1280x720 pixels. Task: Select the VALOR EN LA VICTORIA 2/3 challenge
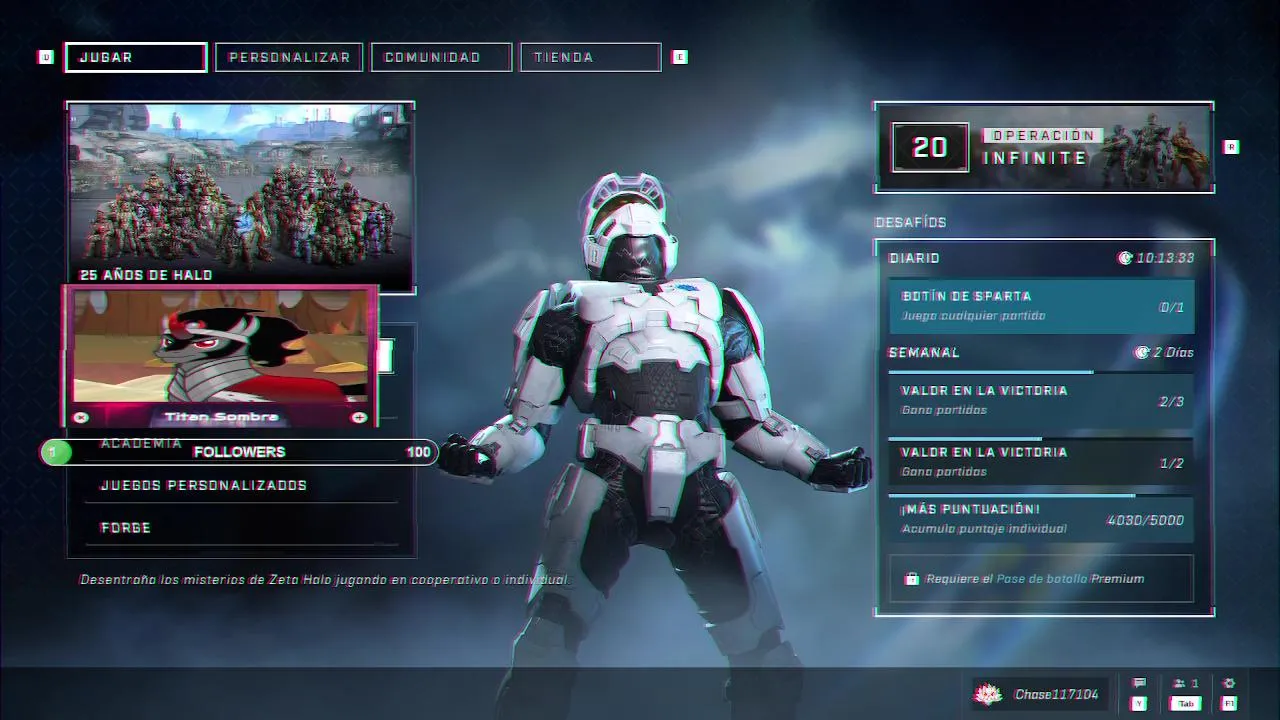(1041, 400)
